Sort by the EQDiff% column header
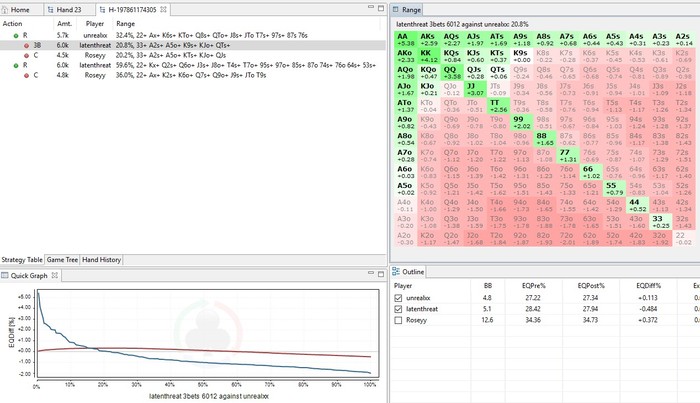This screenshot has height=403, width=700. tap(647, 286)
